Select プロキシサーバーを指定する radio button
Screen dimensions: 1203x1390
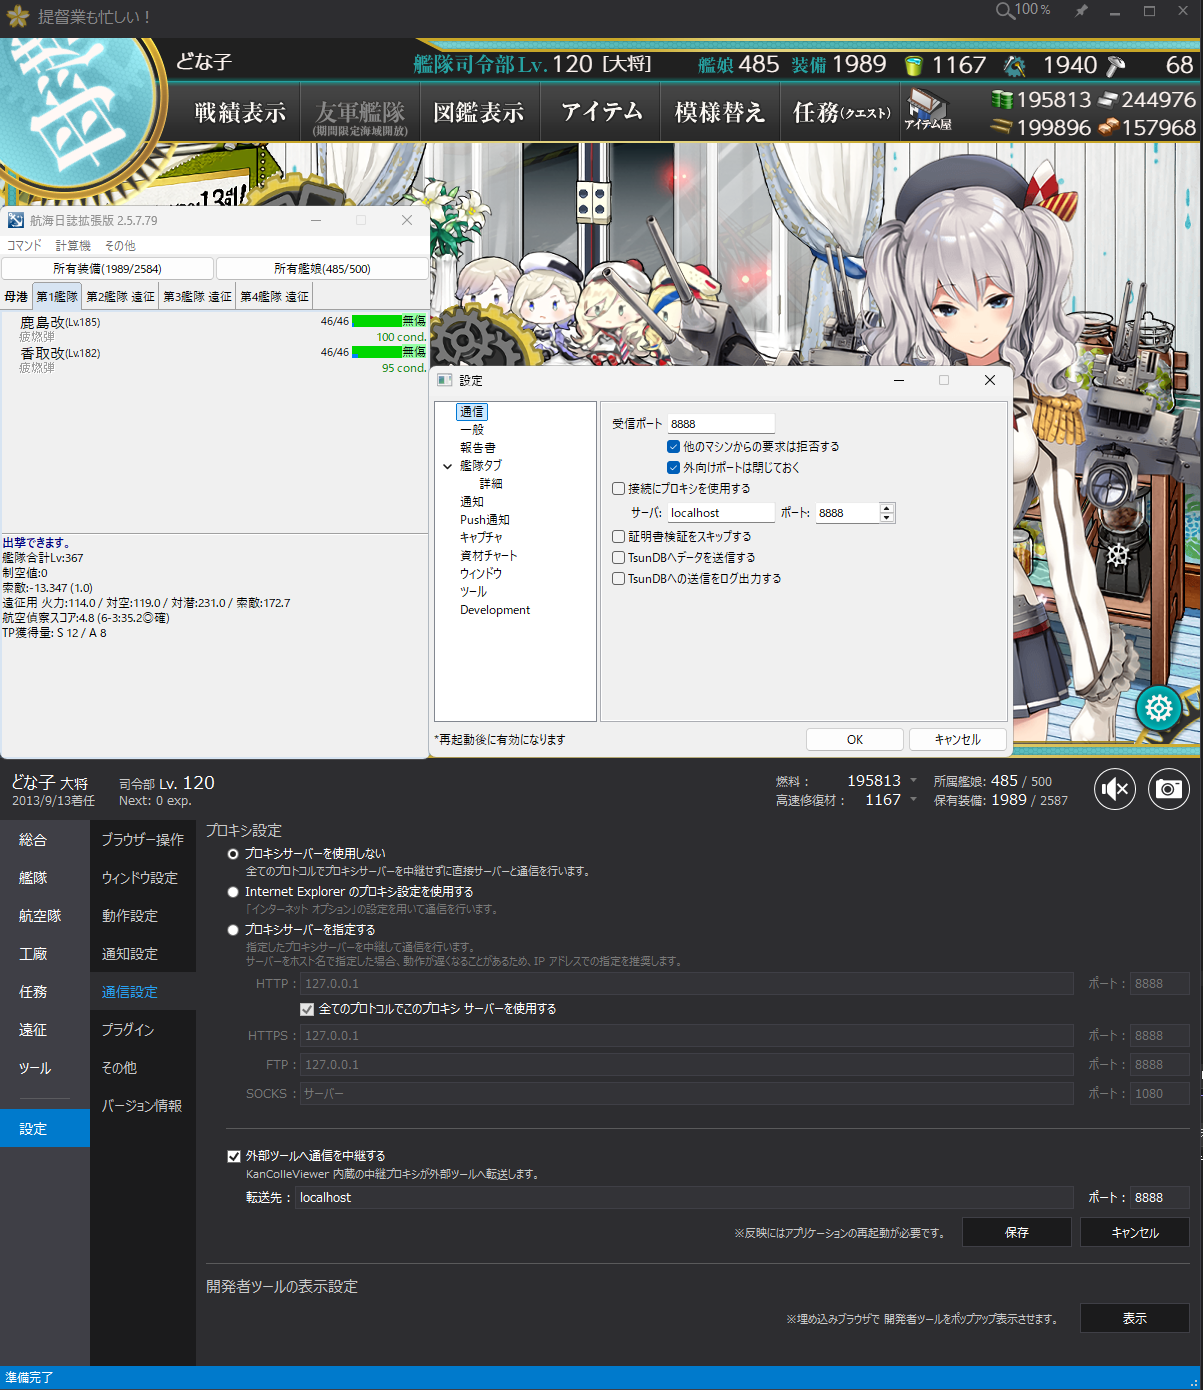click(x=233, y=930)
